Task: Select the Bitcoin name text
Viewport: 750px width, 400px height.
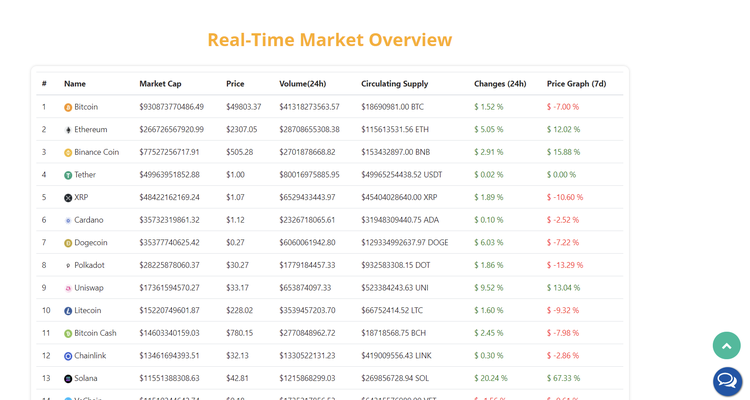Action: (x=86, y=107)
